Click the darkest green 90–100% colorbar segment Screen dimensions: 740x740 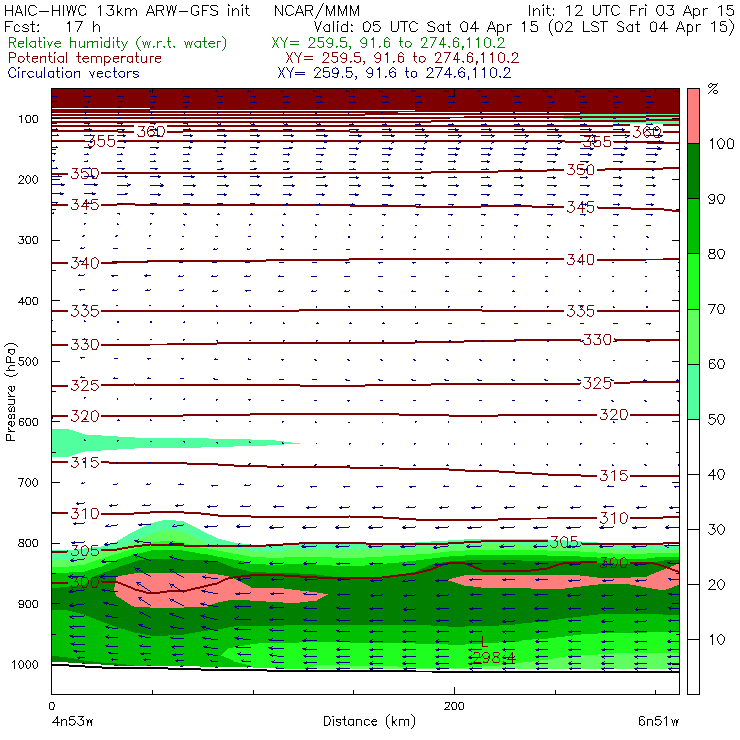point(693,171)
